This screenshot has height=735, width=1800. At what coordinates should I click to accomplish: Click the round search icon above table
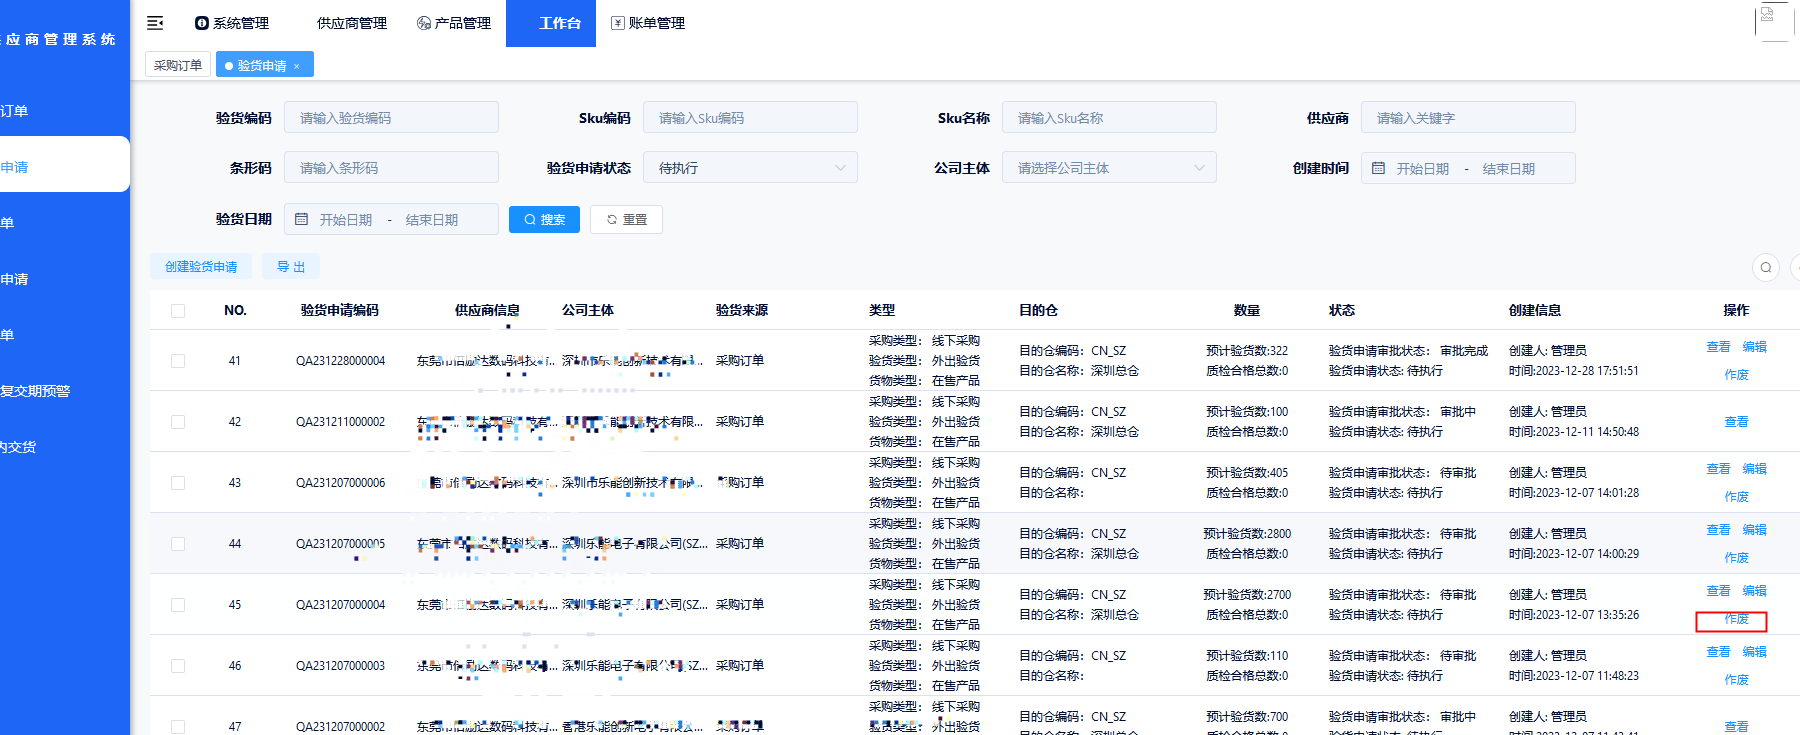(1765, 267)
